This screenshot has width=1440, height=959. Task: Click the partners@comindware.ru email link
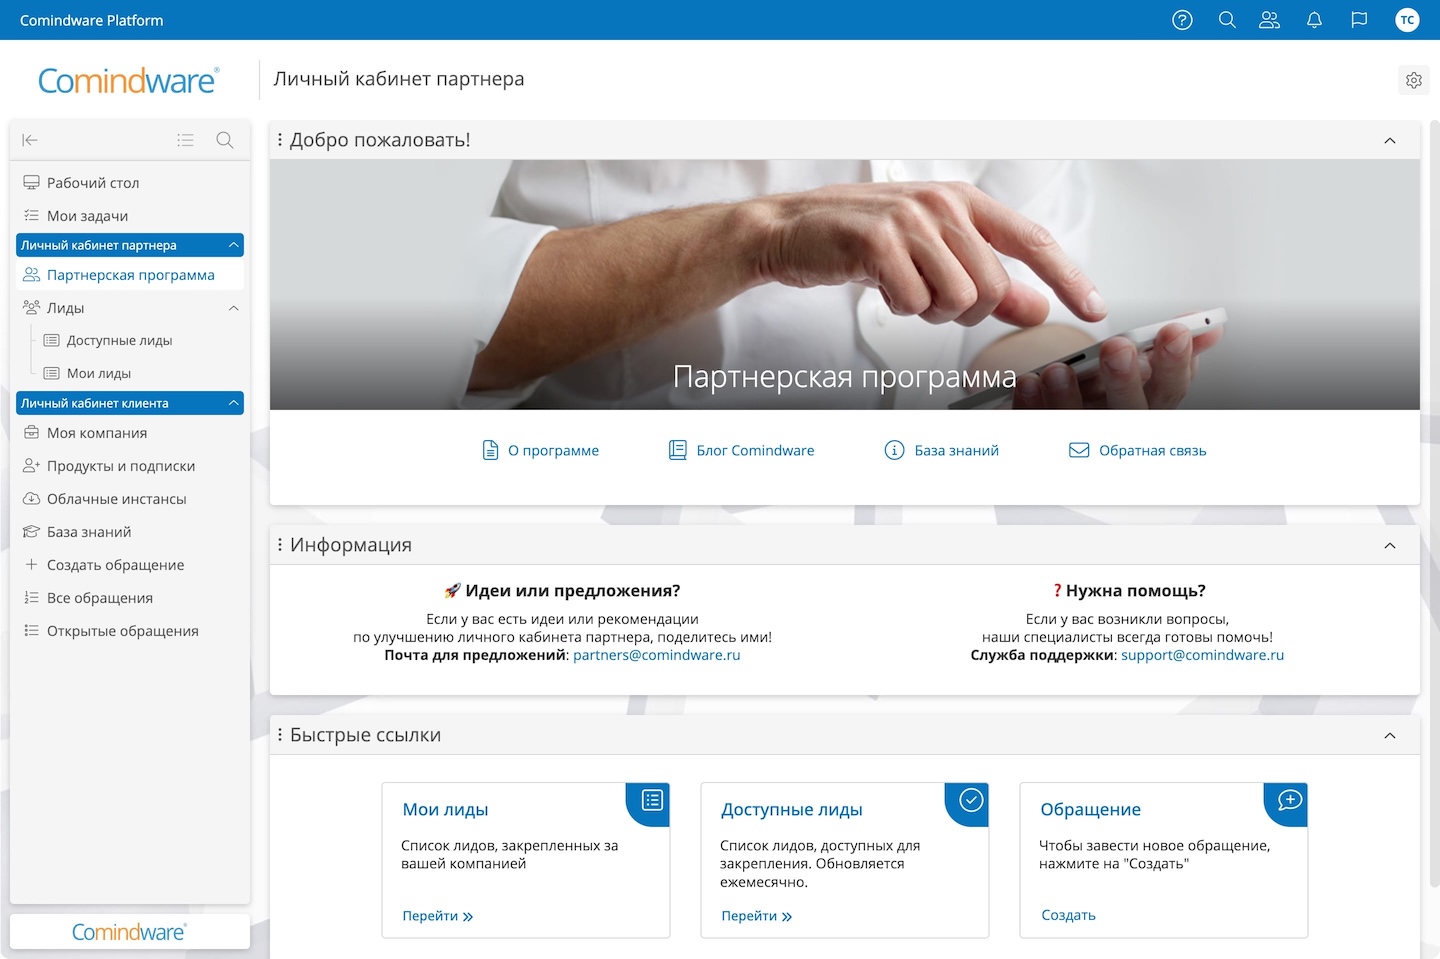(x=656, y=655)
